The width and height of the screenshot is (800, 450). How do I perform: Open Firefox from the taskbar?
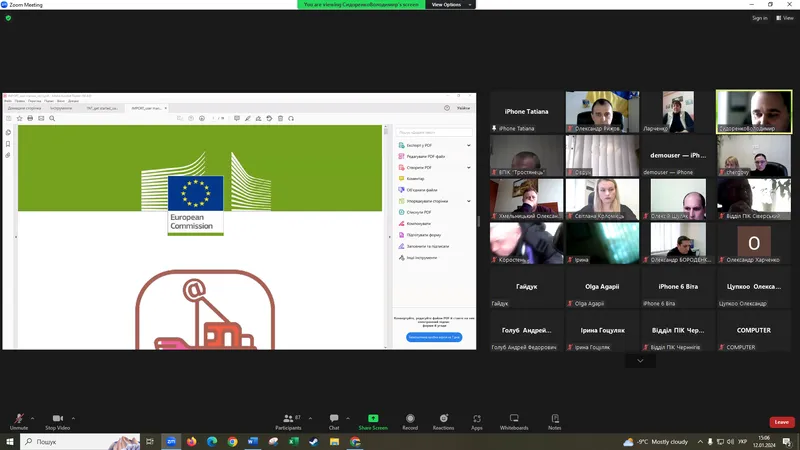pyautogui.click(x=191, y=442)
